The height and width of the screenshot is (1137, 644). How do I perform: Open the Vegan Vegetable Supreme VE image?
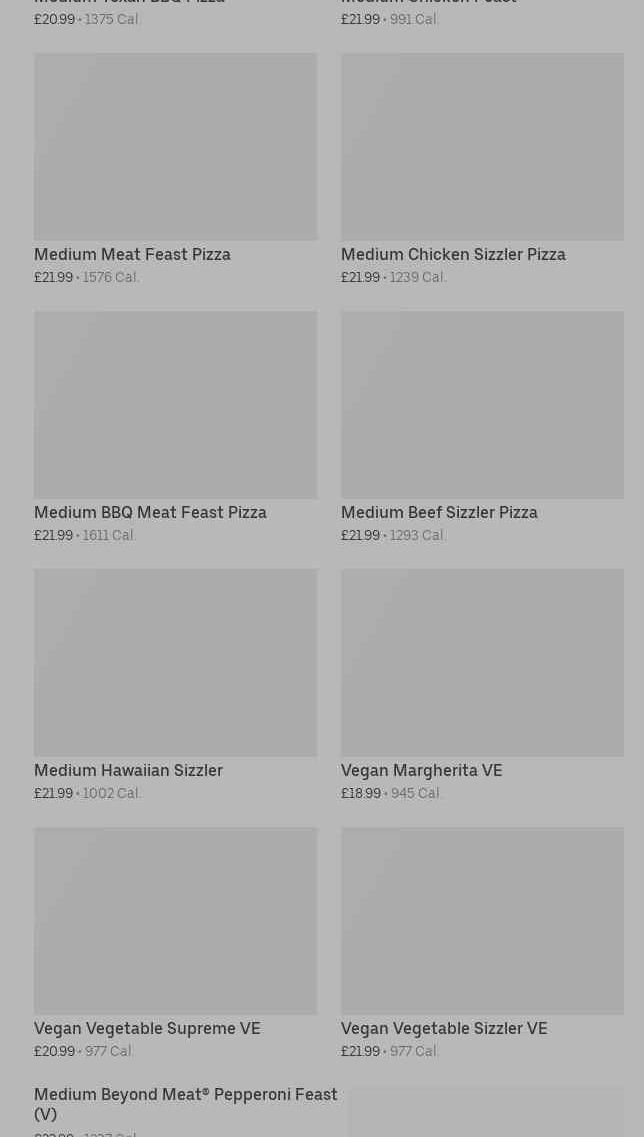[175, 920]
